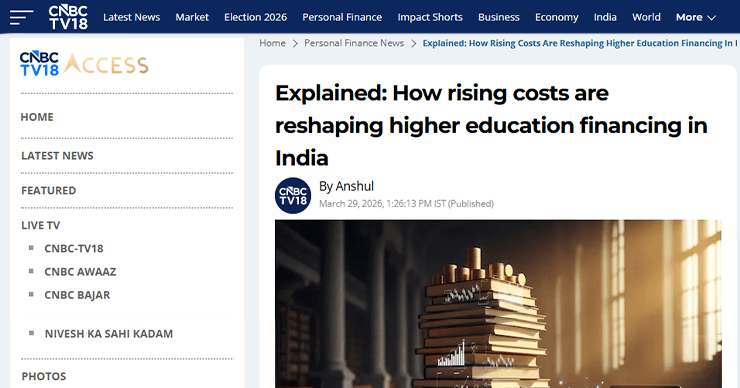This screenshot has height=388, width=740.
Task: Open CNBC BAJAR live channel link
Action: point(77,295)
